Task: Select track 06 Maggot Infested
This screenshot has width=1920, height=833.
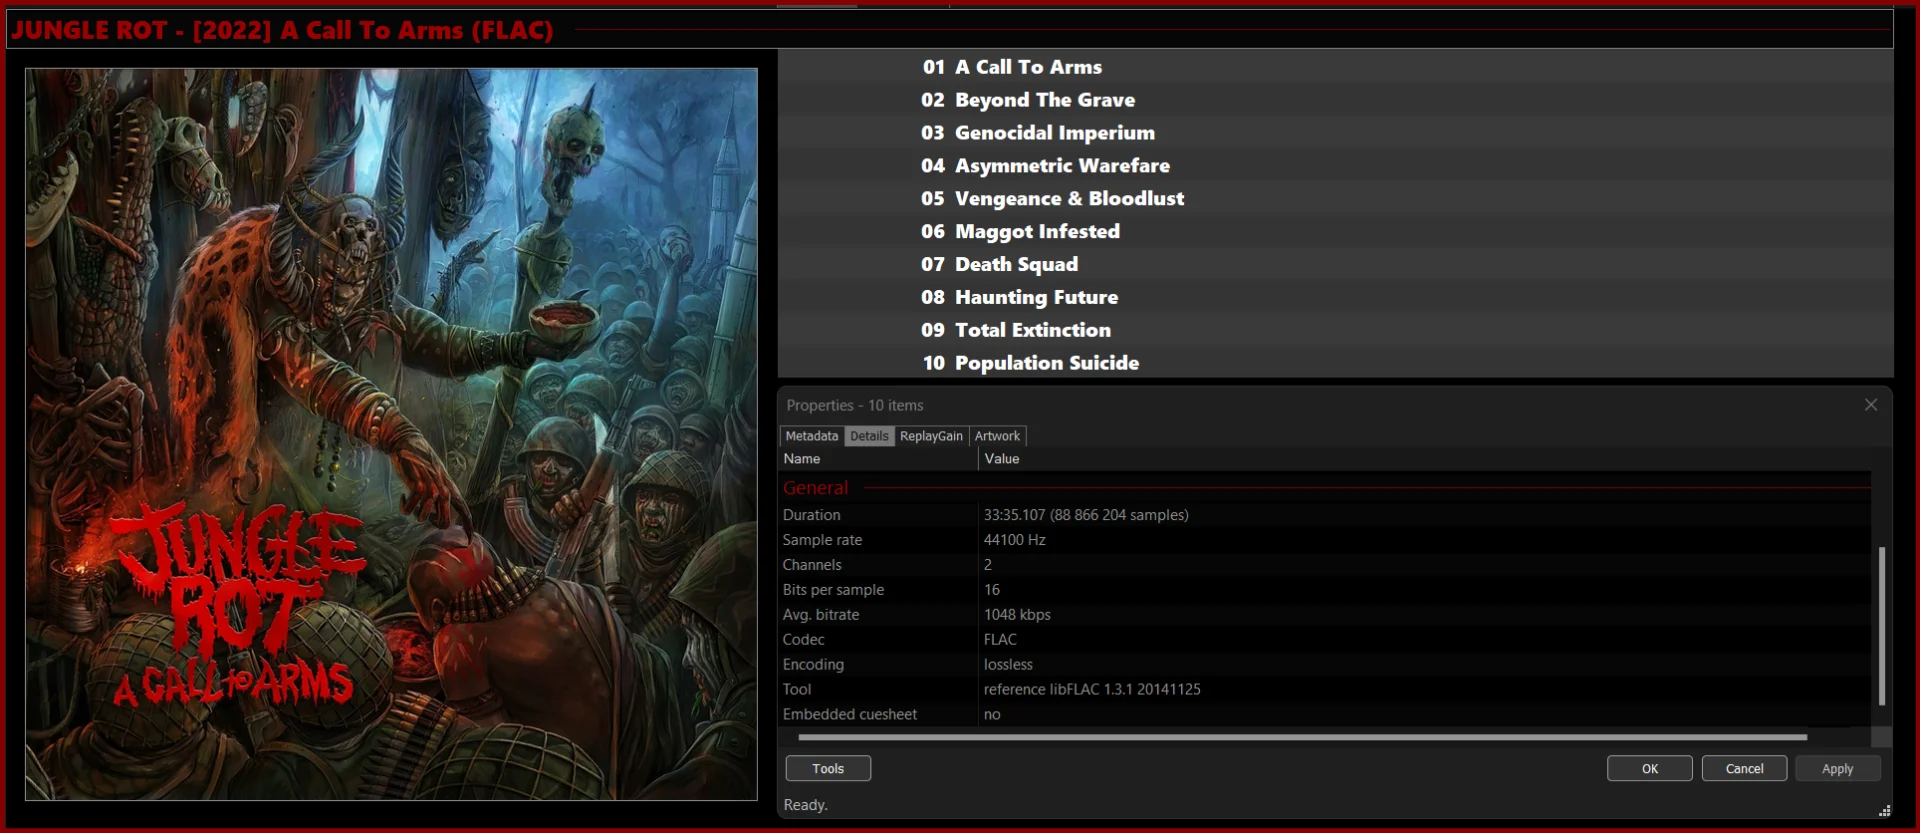Action: click(1335, 232)
